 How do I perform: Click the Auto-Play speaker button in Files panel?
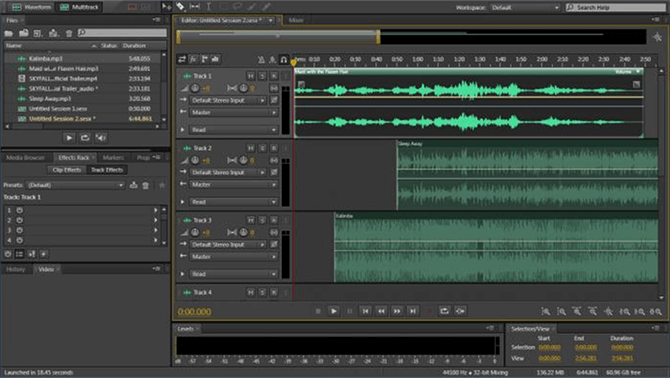point(100,138)
